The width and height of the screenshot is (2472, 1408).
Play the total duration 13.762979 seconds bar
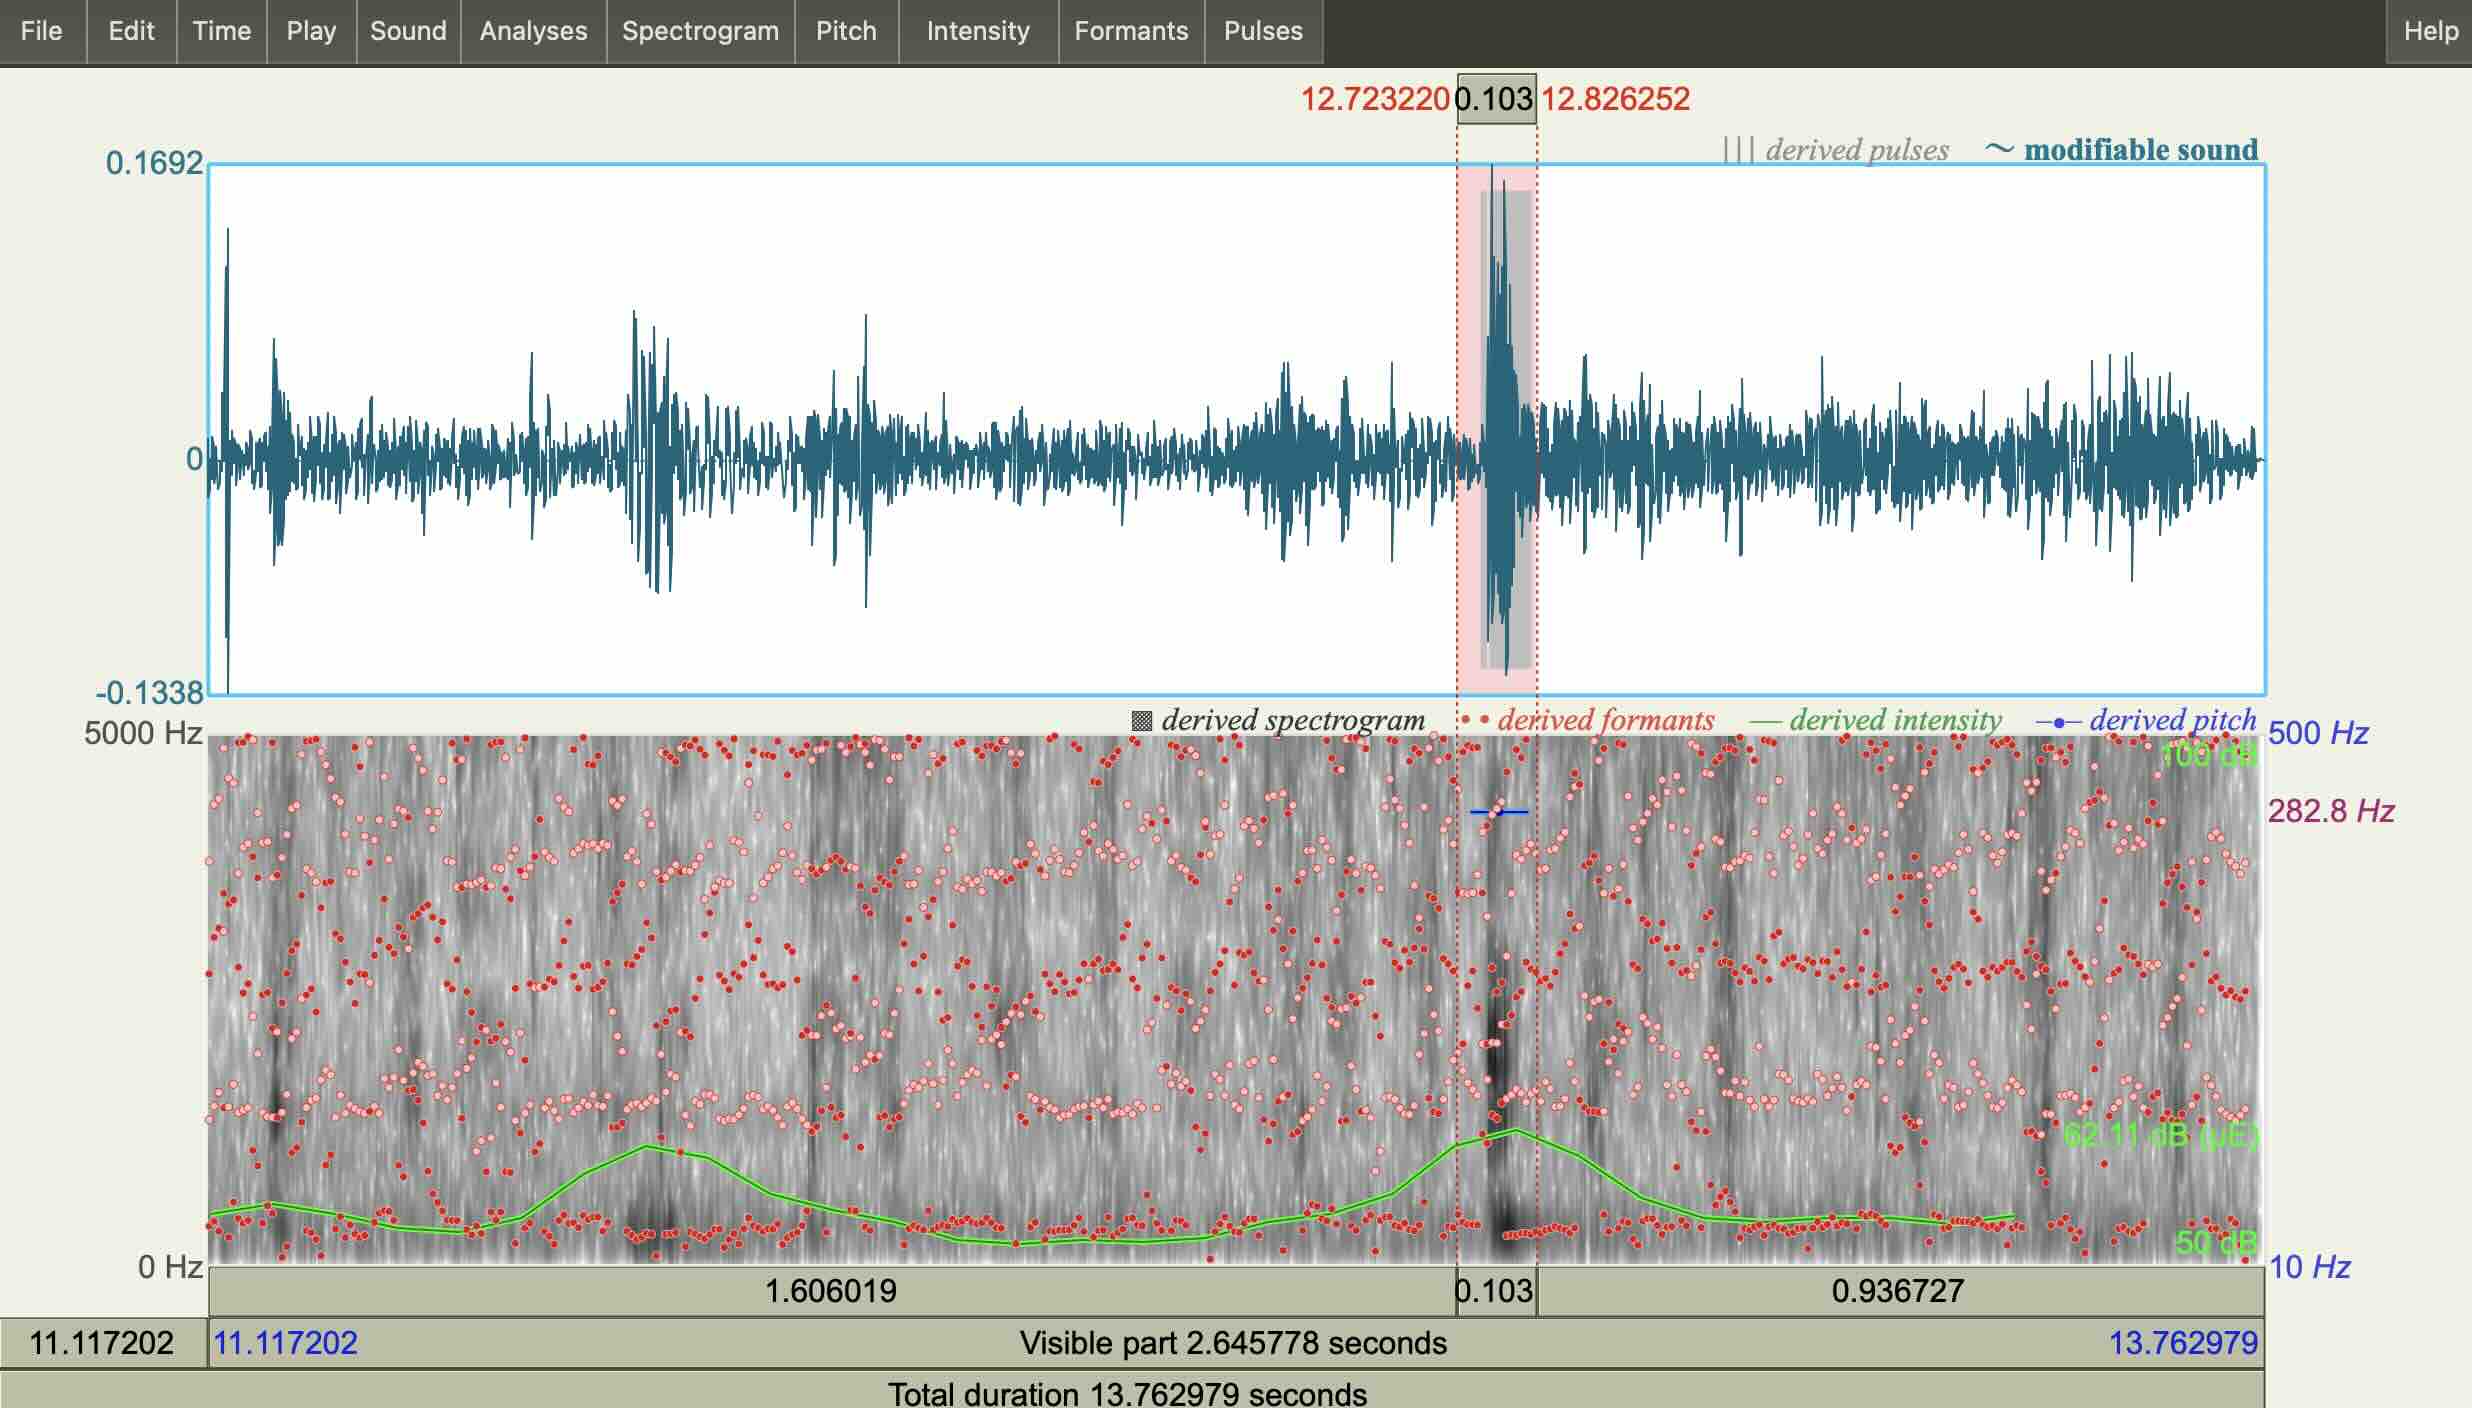point(1132,1392)
